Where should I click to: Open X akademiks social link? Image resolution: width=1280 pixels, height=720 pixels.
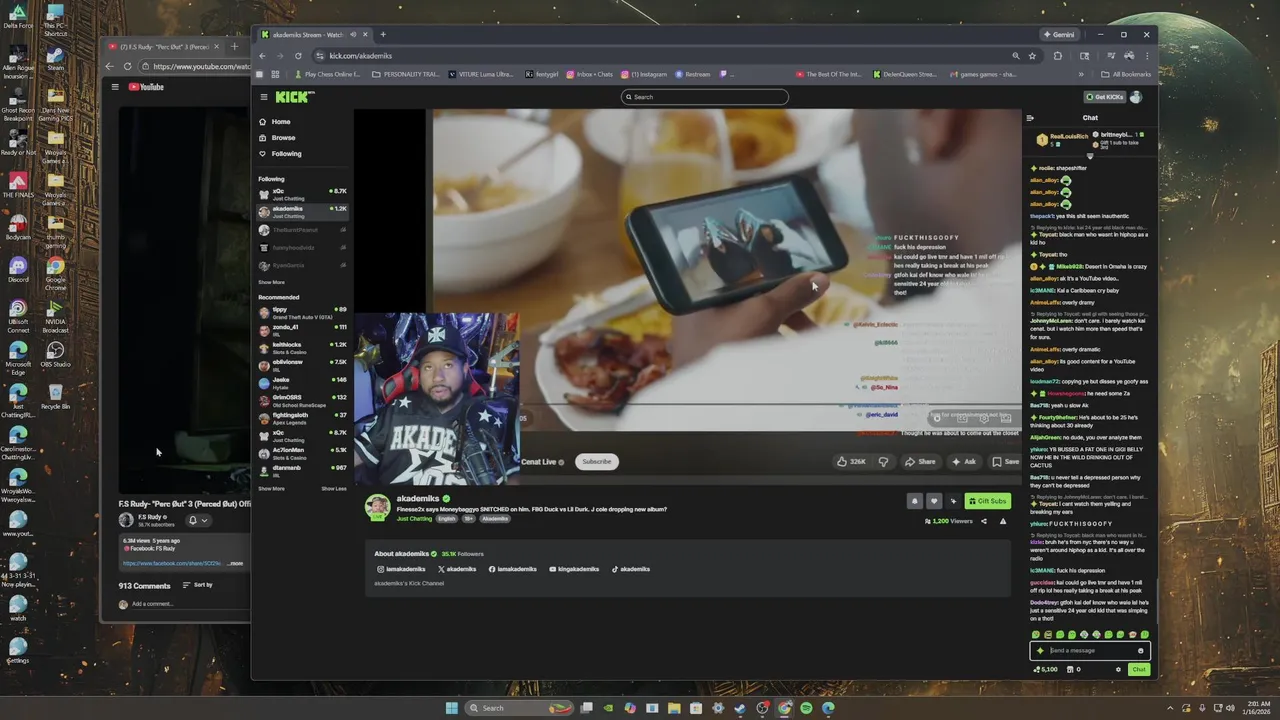(x=457, y=569)
